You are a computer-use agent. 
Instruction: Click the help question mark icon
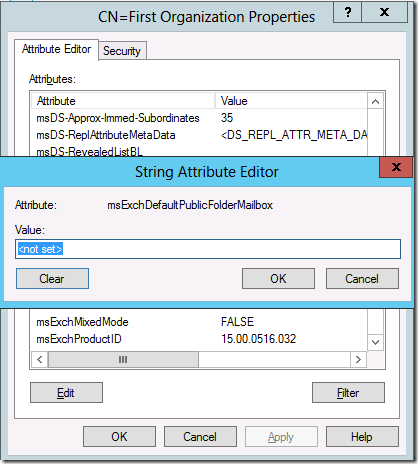coord(347,13)
